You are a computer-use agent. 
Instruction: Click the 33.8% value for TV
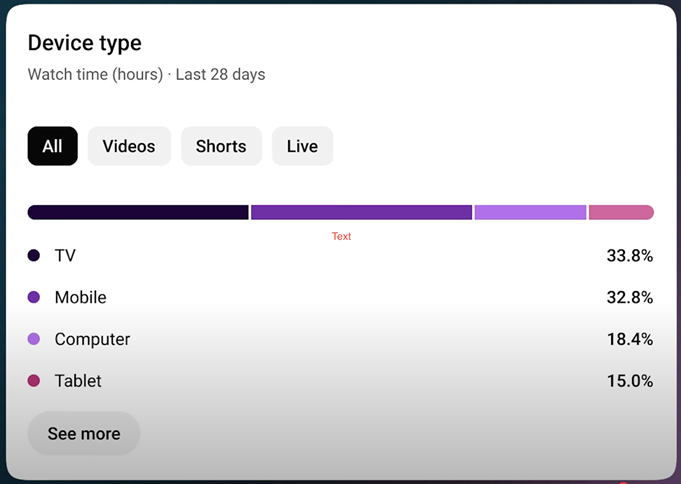tap(630, 256)
